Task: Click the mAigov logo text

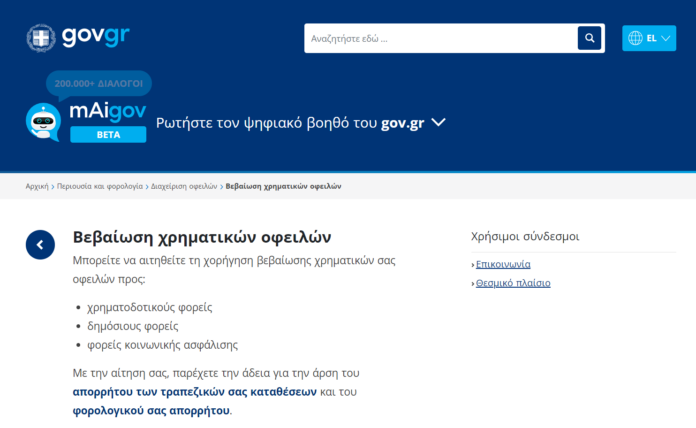Action: [x=108, y=111]
